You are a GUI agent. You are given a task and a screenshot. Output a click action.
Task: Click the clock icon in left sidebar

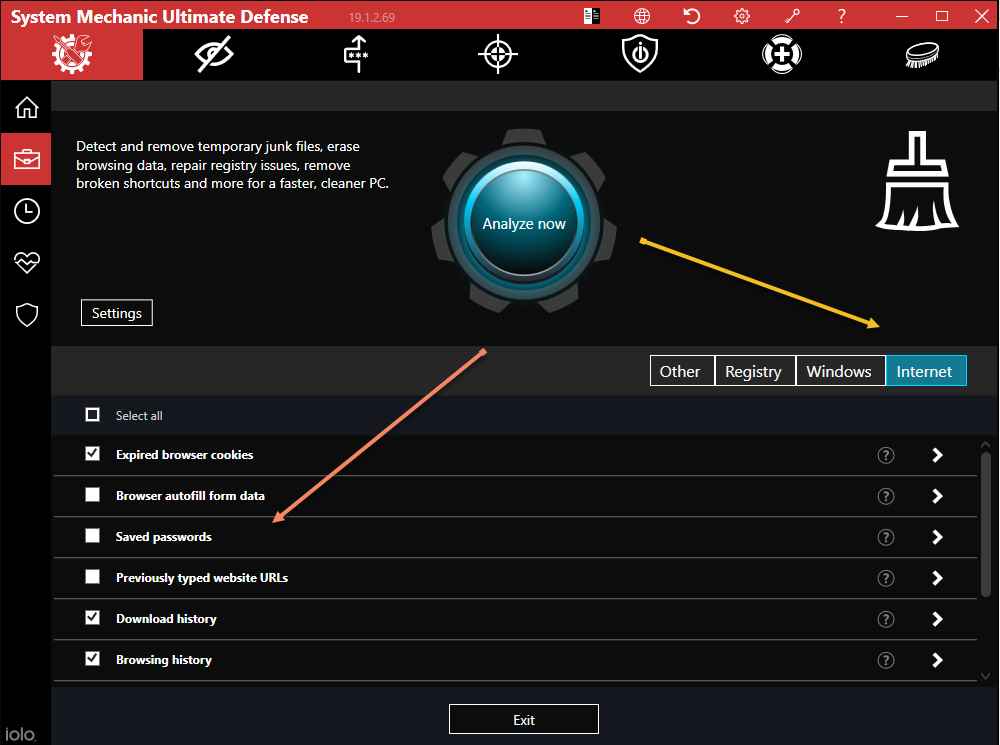pos(26,211)
